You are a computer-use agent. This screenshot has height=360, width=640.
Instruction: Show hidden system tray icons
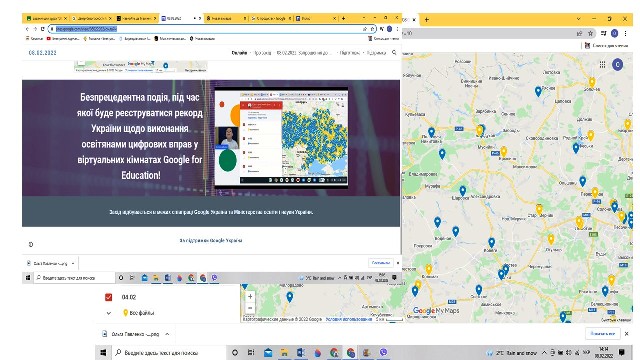point(544,353)
